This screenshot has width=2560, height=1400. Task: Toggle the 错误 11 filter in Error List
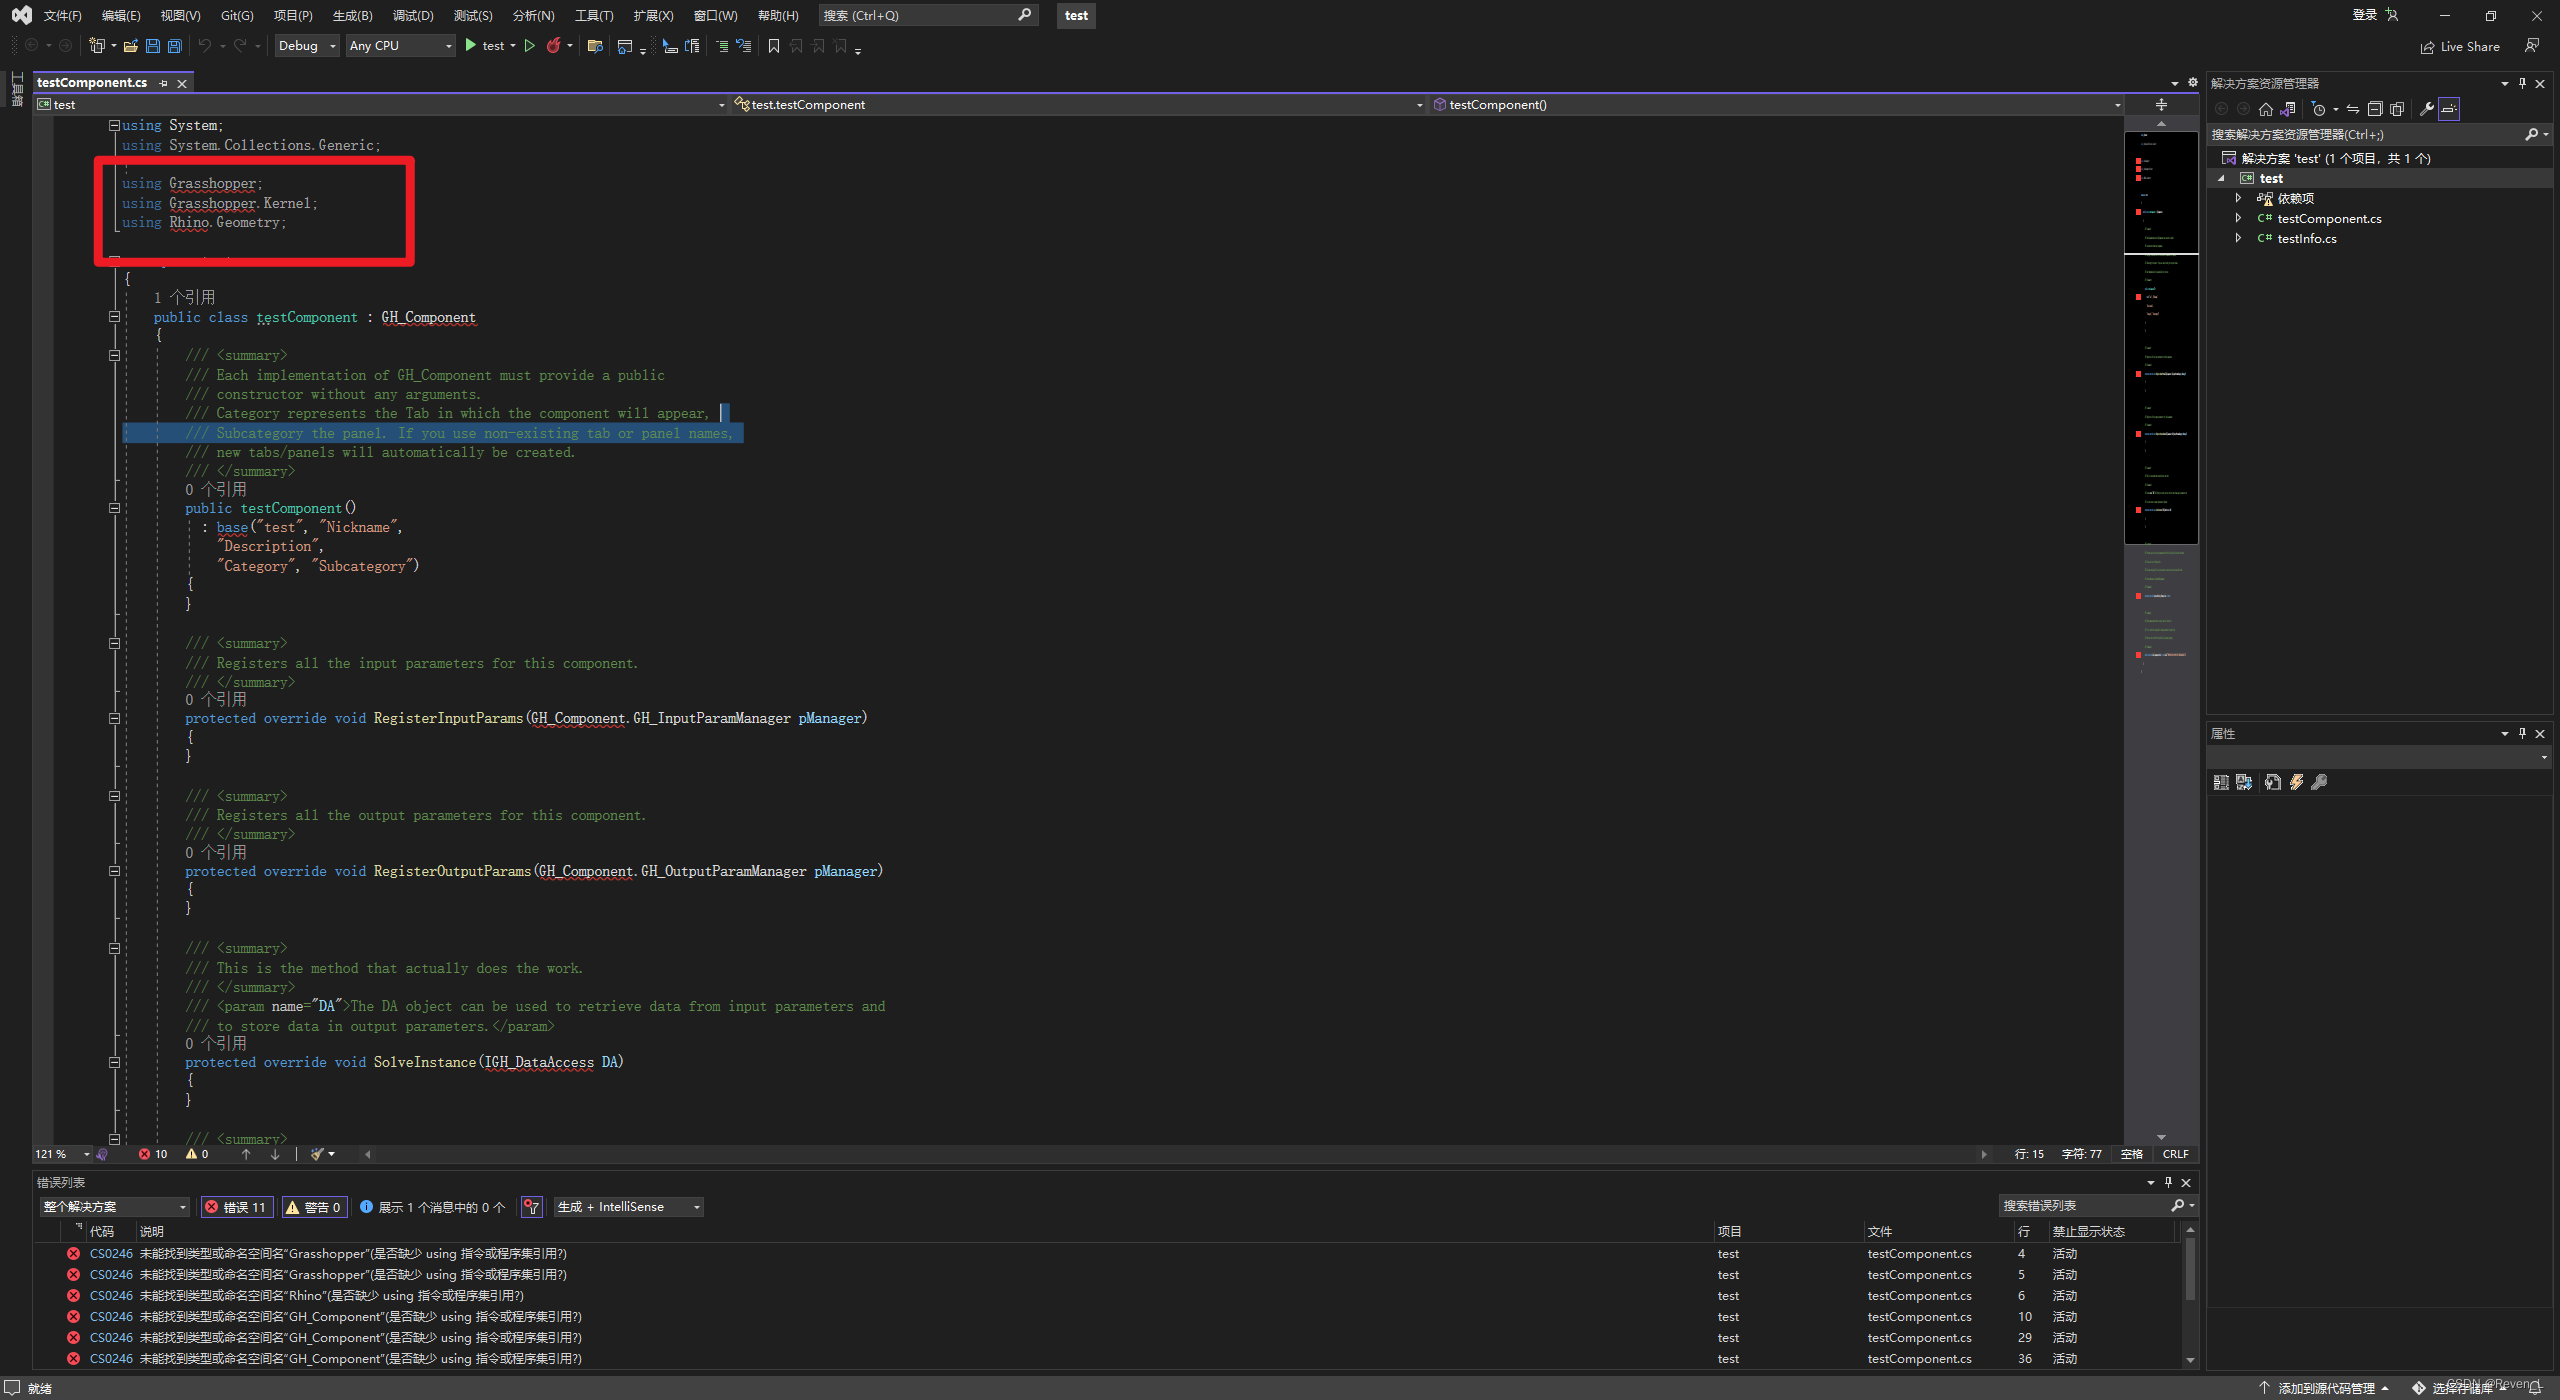[237, 1206]
